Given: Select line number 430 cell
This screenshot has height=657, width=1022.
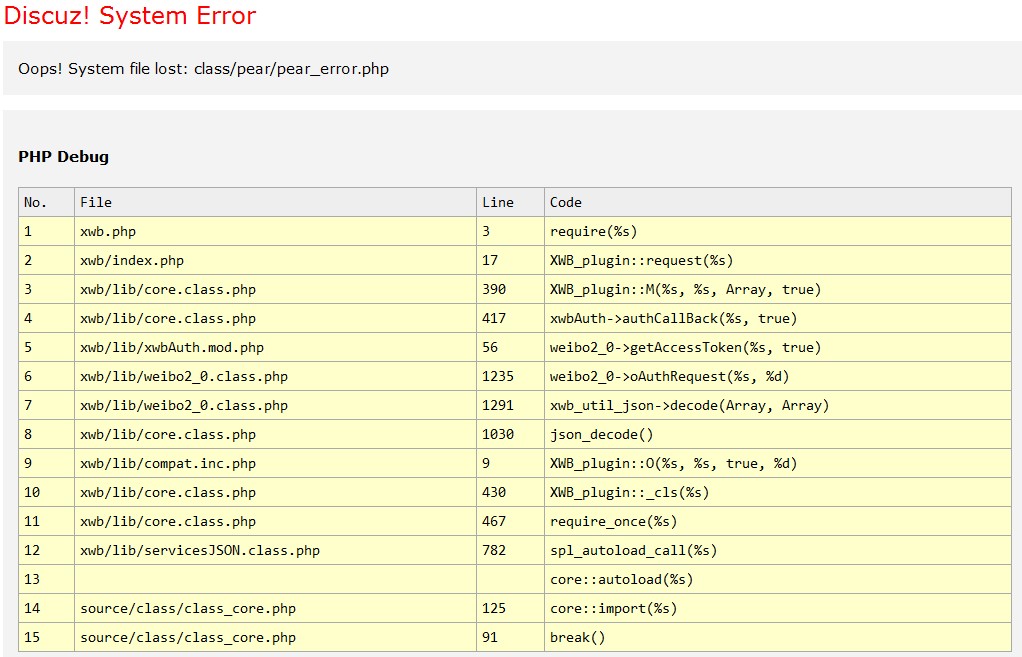Looking at the screenshot, I should 510,492.
